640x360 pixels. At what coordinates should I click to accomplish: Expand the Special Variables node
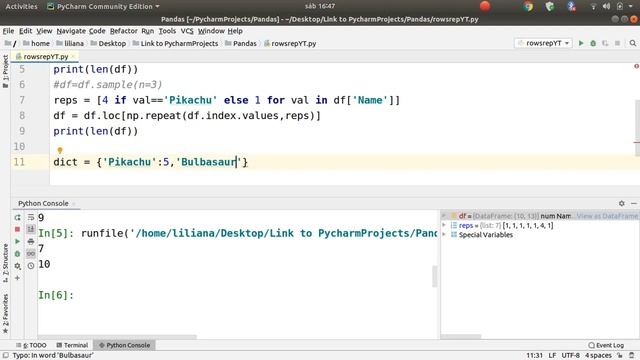(444, 235)
